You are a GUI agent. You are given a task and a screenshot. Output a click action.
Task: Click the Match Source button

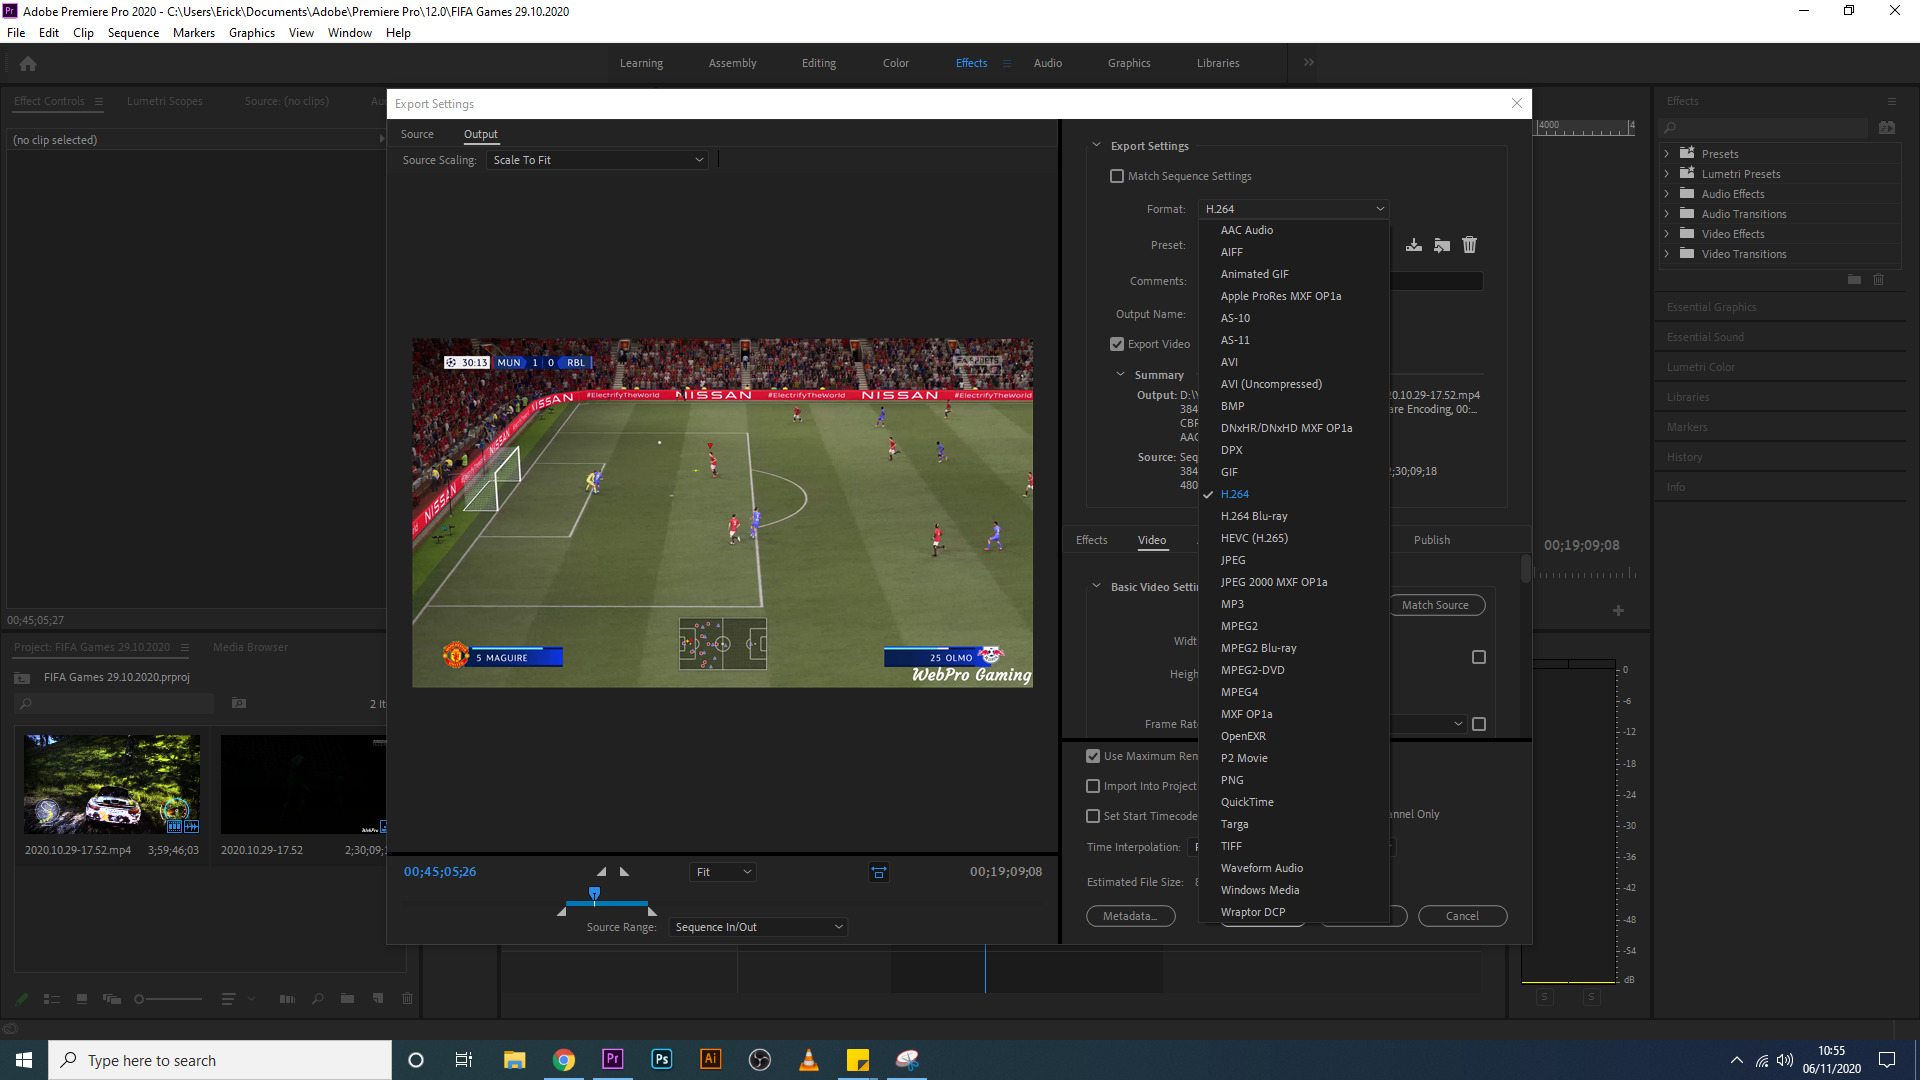pos(1436,605)
